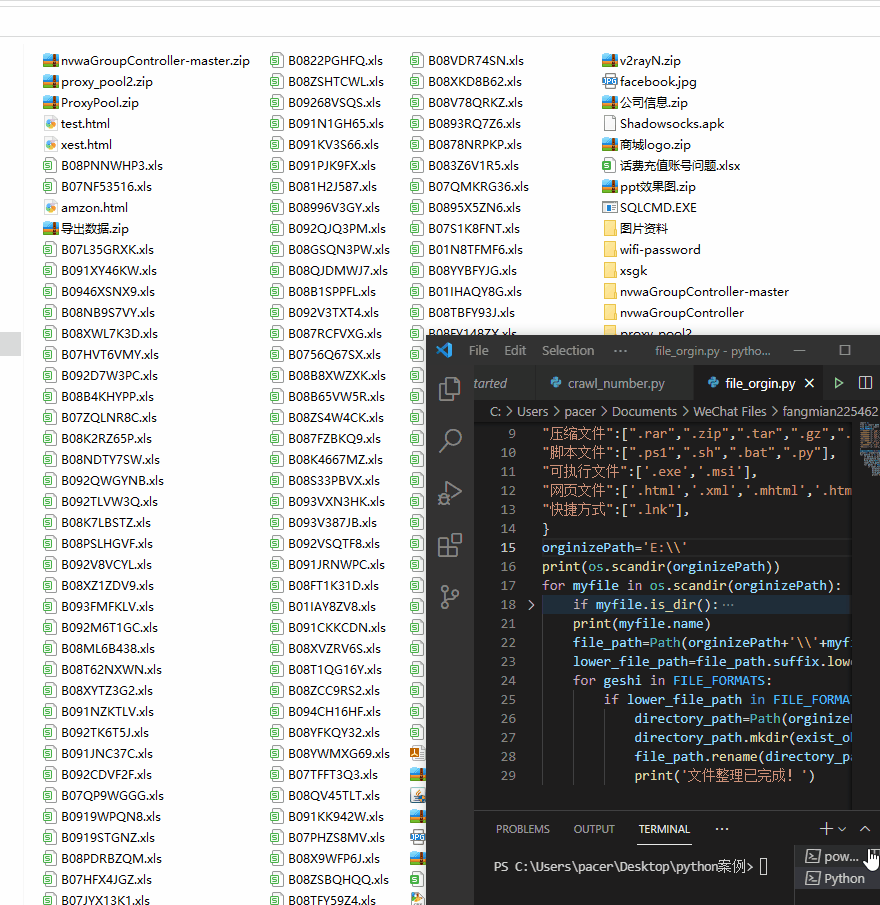880x905 pixels.
Task: Open the Explorer view in the activity bar
Action: pyautogui.click(x=449, y=388)
